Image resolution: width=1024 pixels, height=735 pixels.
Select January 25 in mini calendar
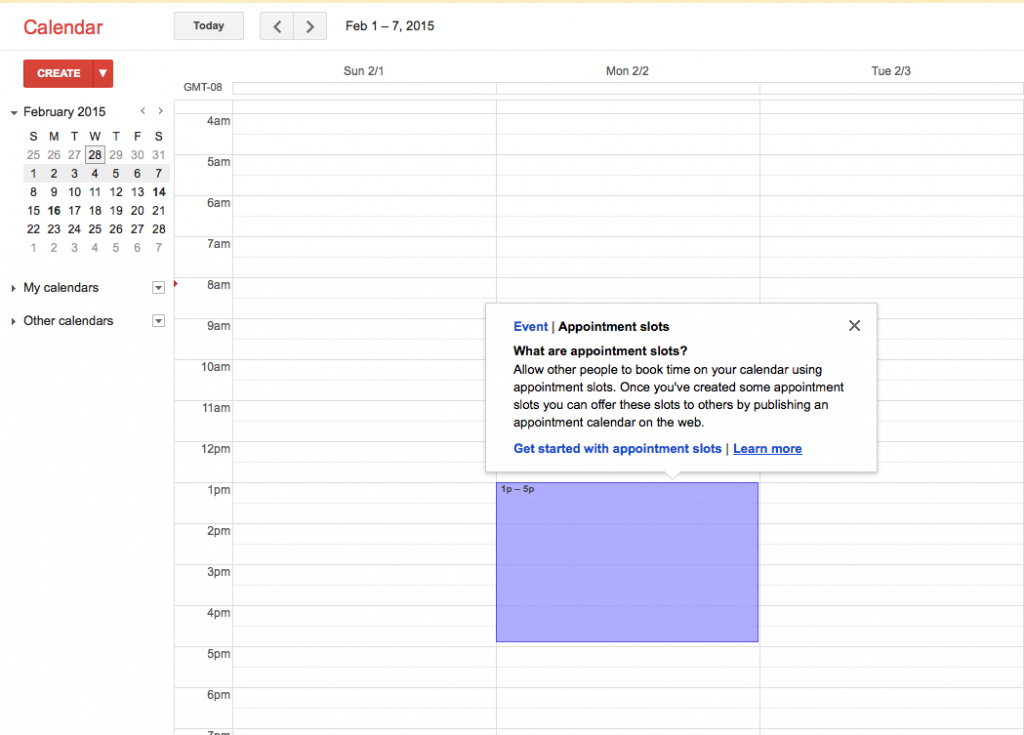33,155
